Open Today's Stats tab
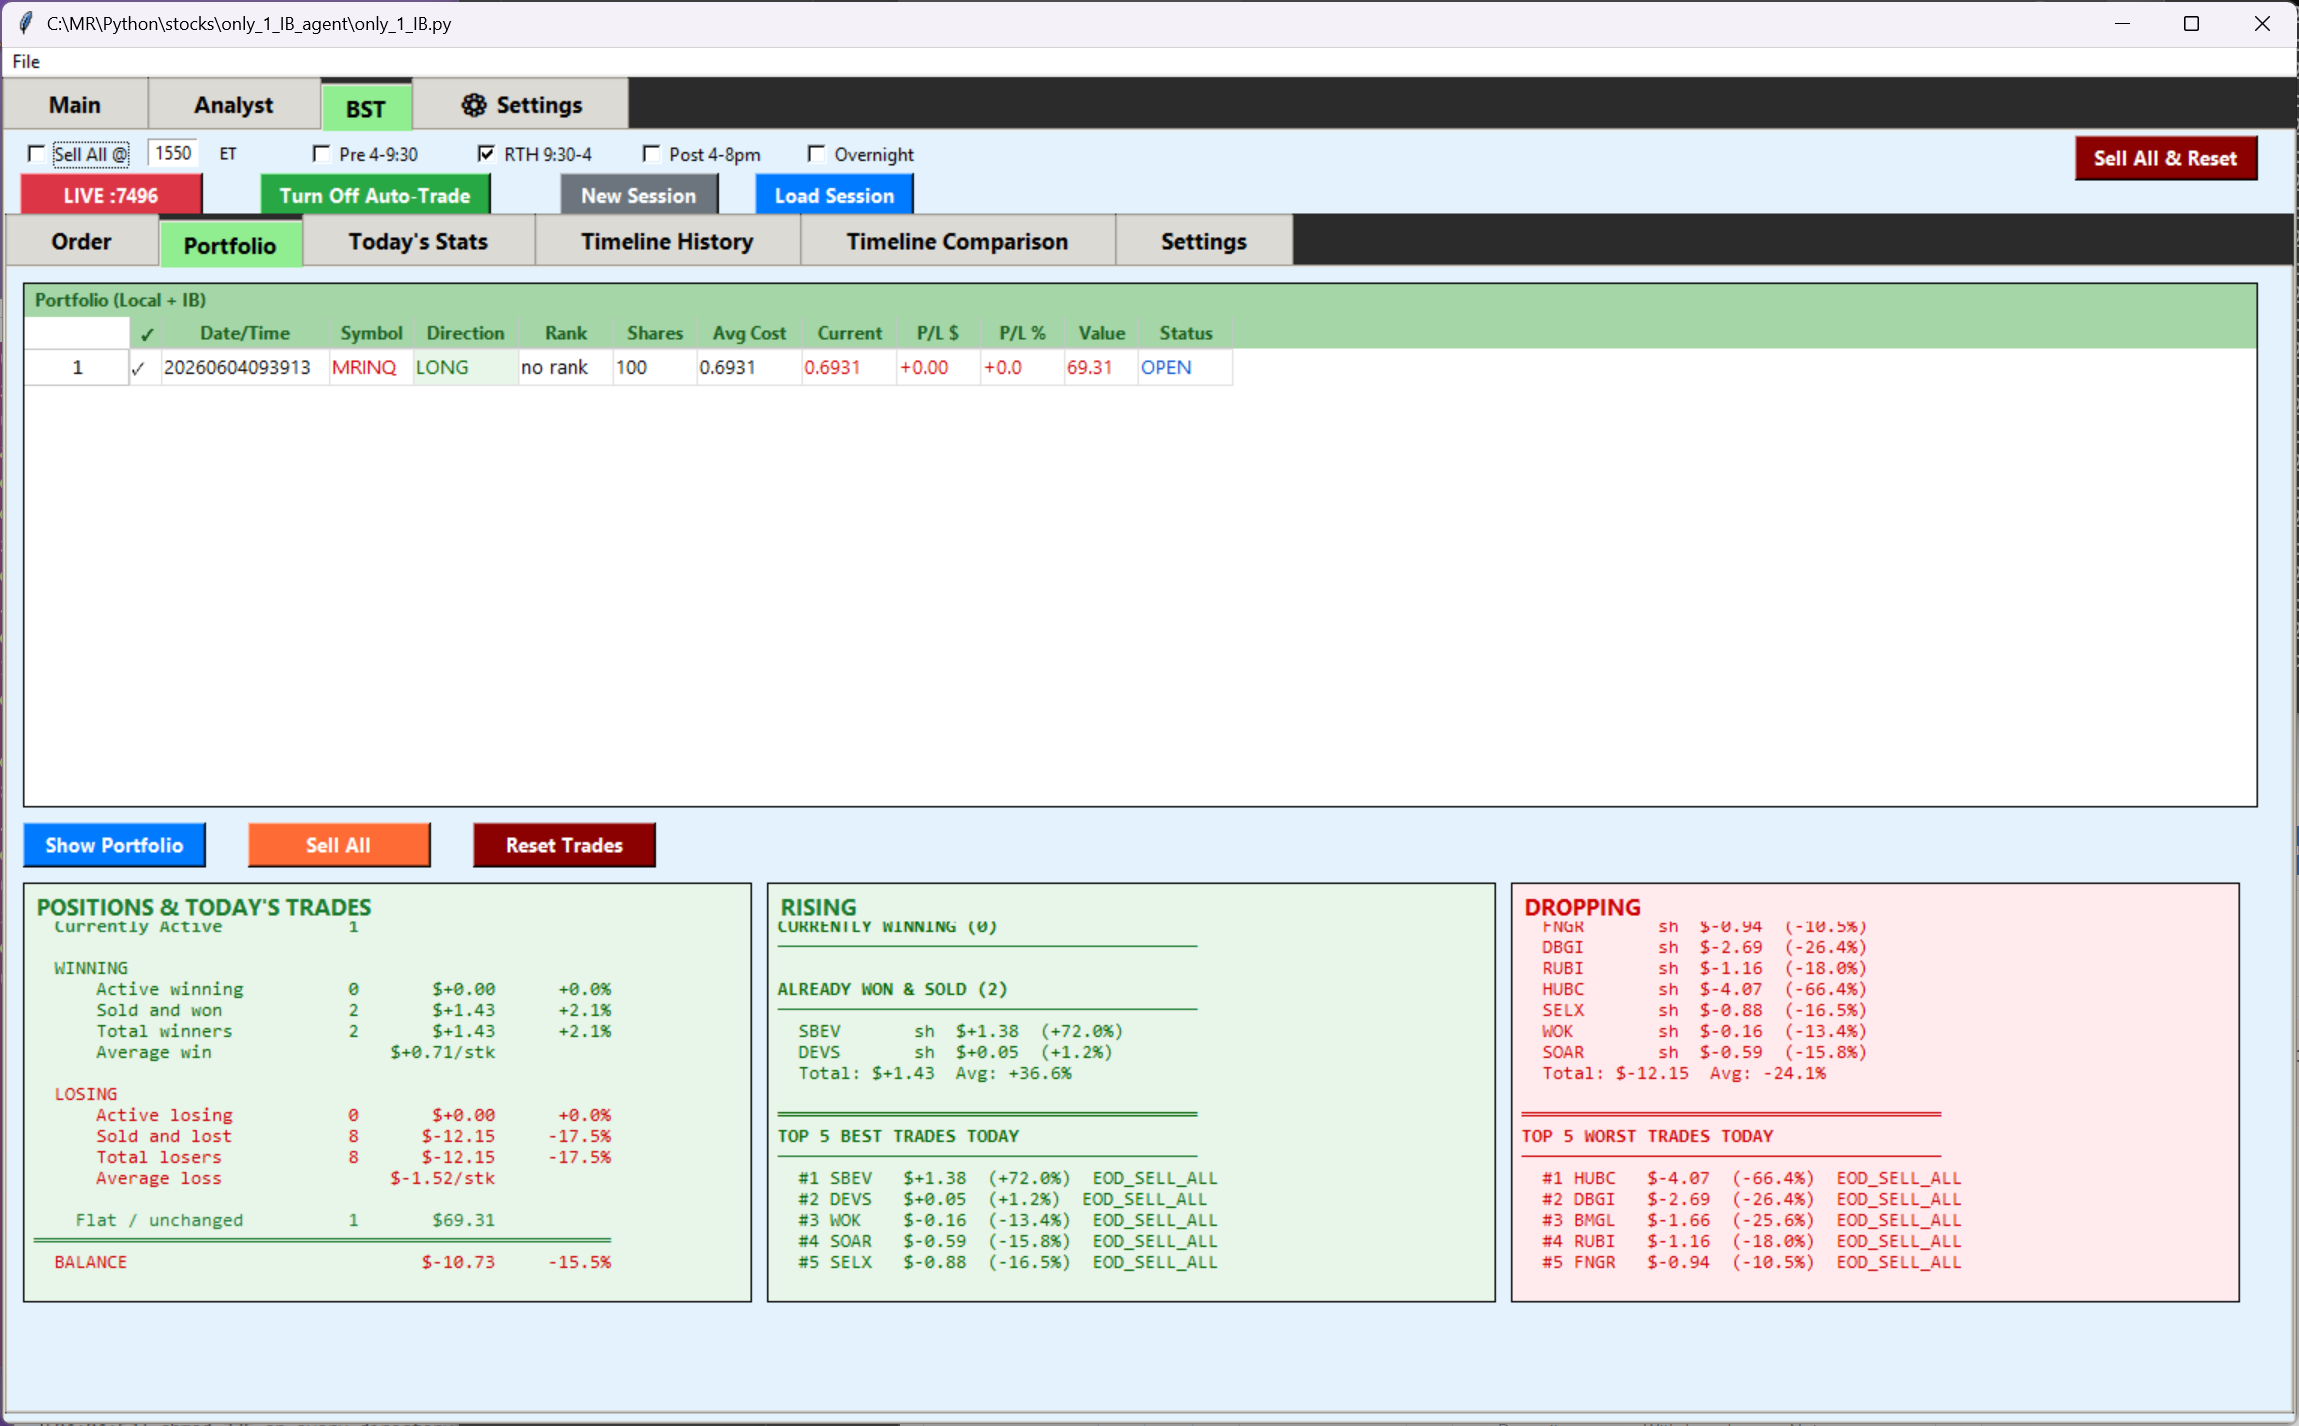 point(418,242)
